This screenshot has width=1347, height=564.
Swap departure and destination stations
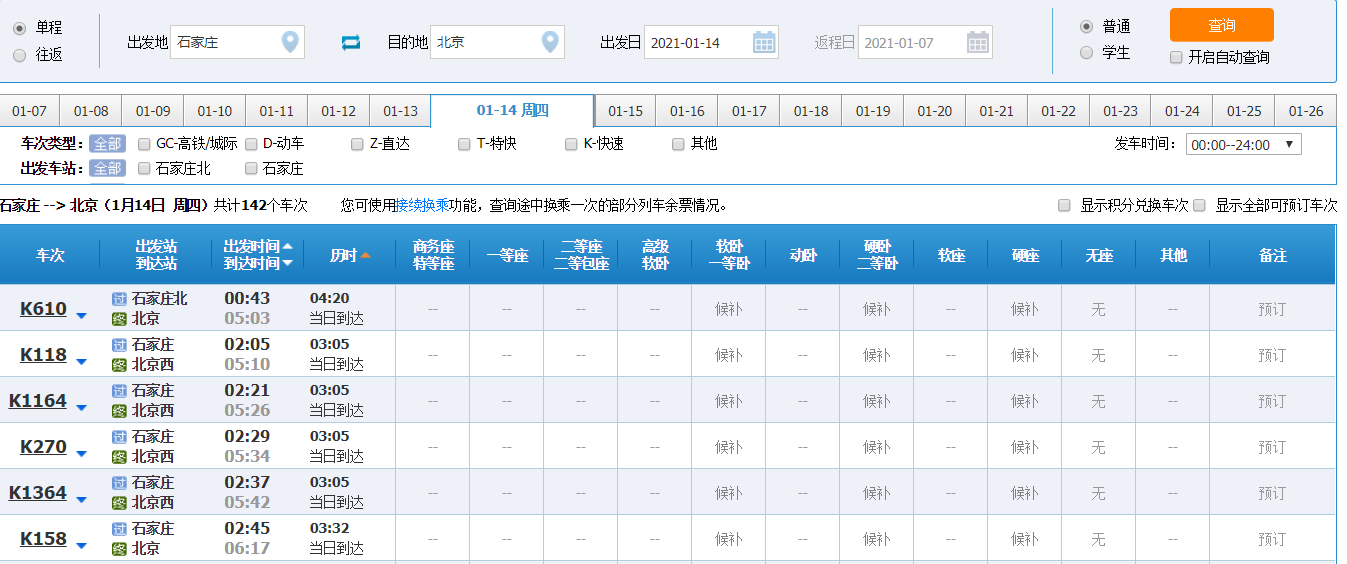tap(350, 42)
